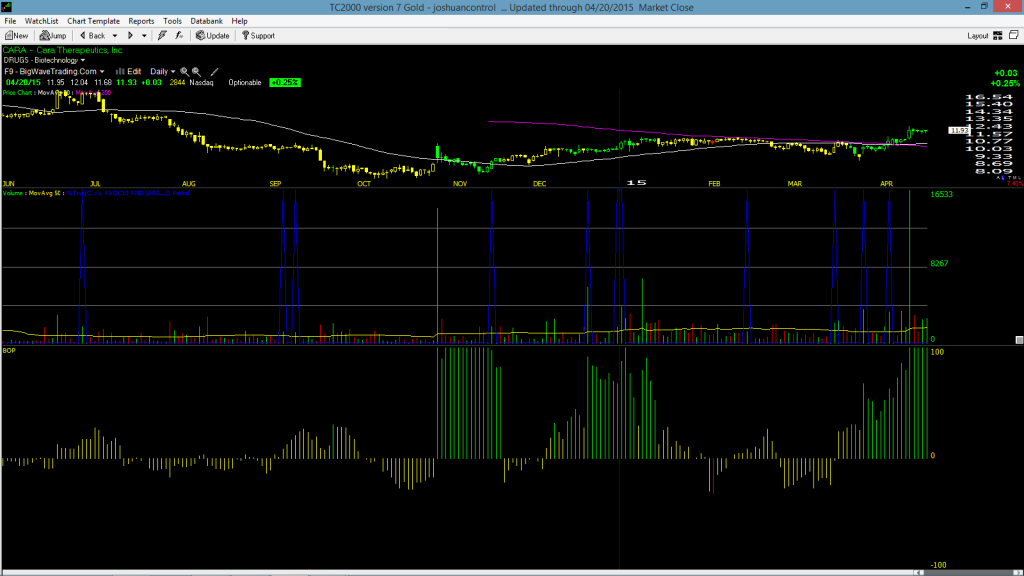Click the green +0.25% change badge
The image size is (1024, 576).
pyautogui.click(x=285, y=82)
